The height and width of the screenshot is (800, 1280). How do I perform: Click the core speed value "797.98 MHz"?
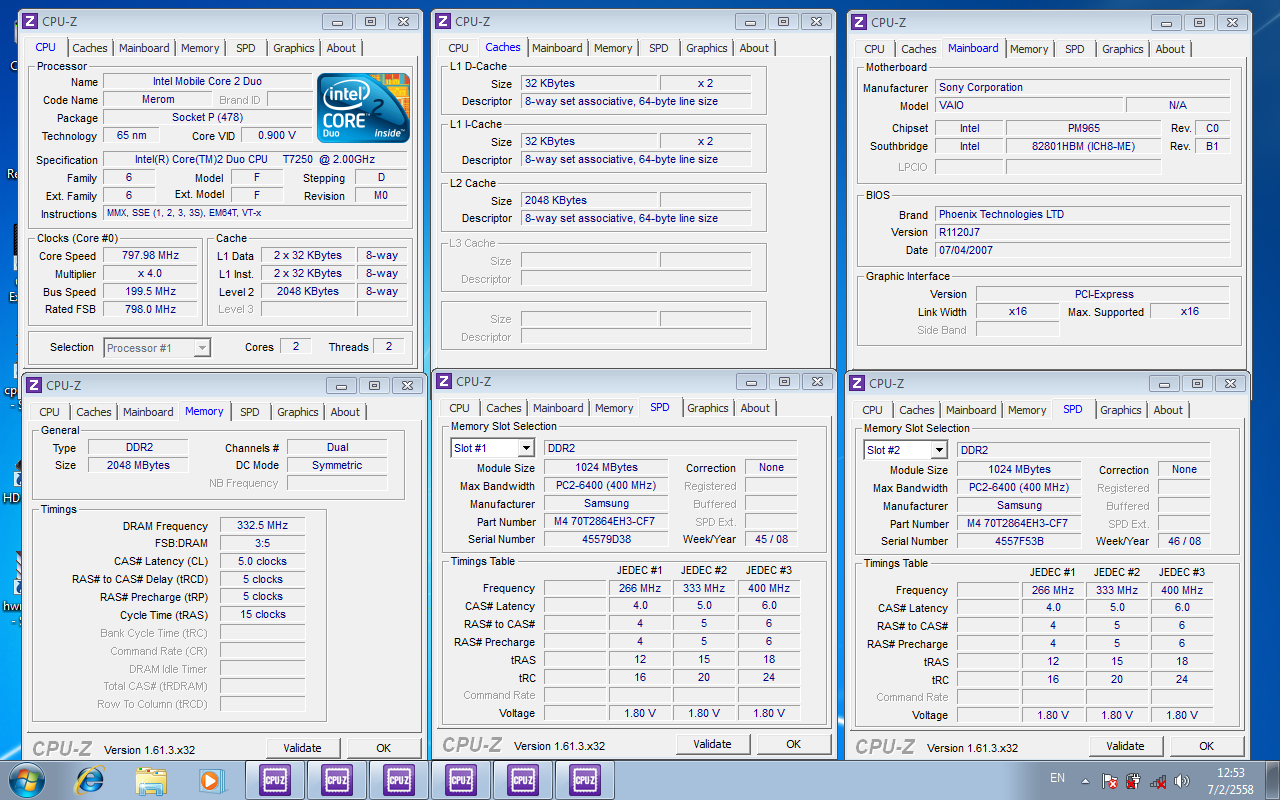pos(151,255)
